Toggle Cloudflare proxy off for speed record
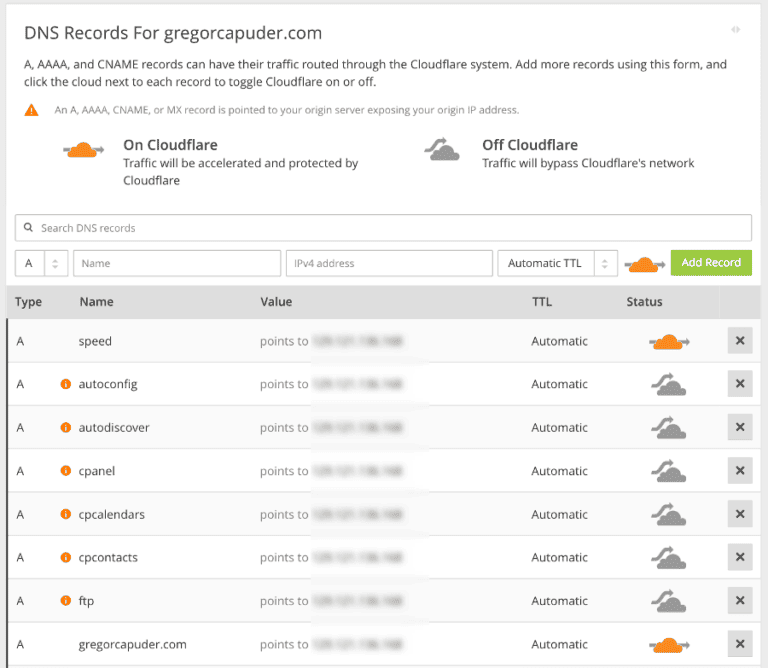The width and height of the screenshot is (768, 668). (668, 342)
